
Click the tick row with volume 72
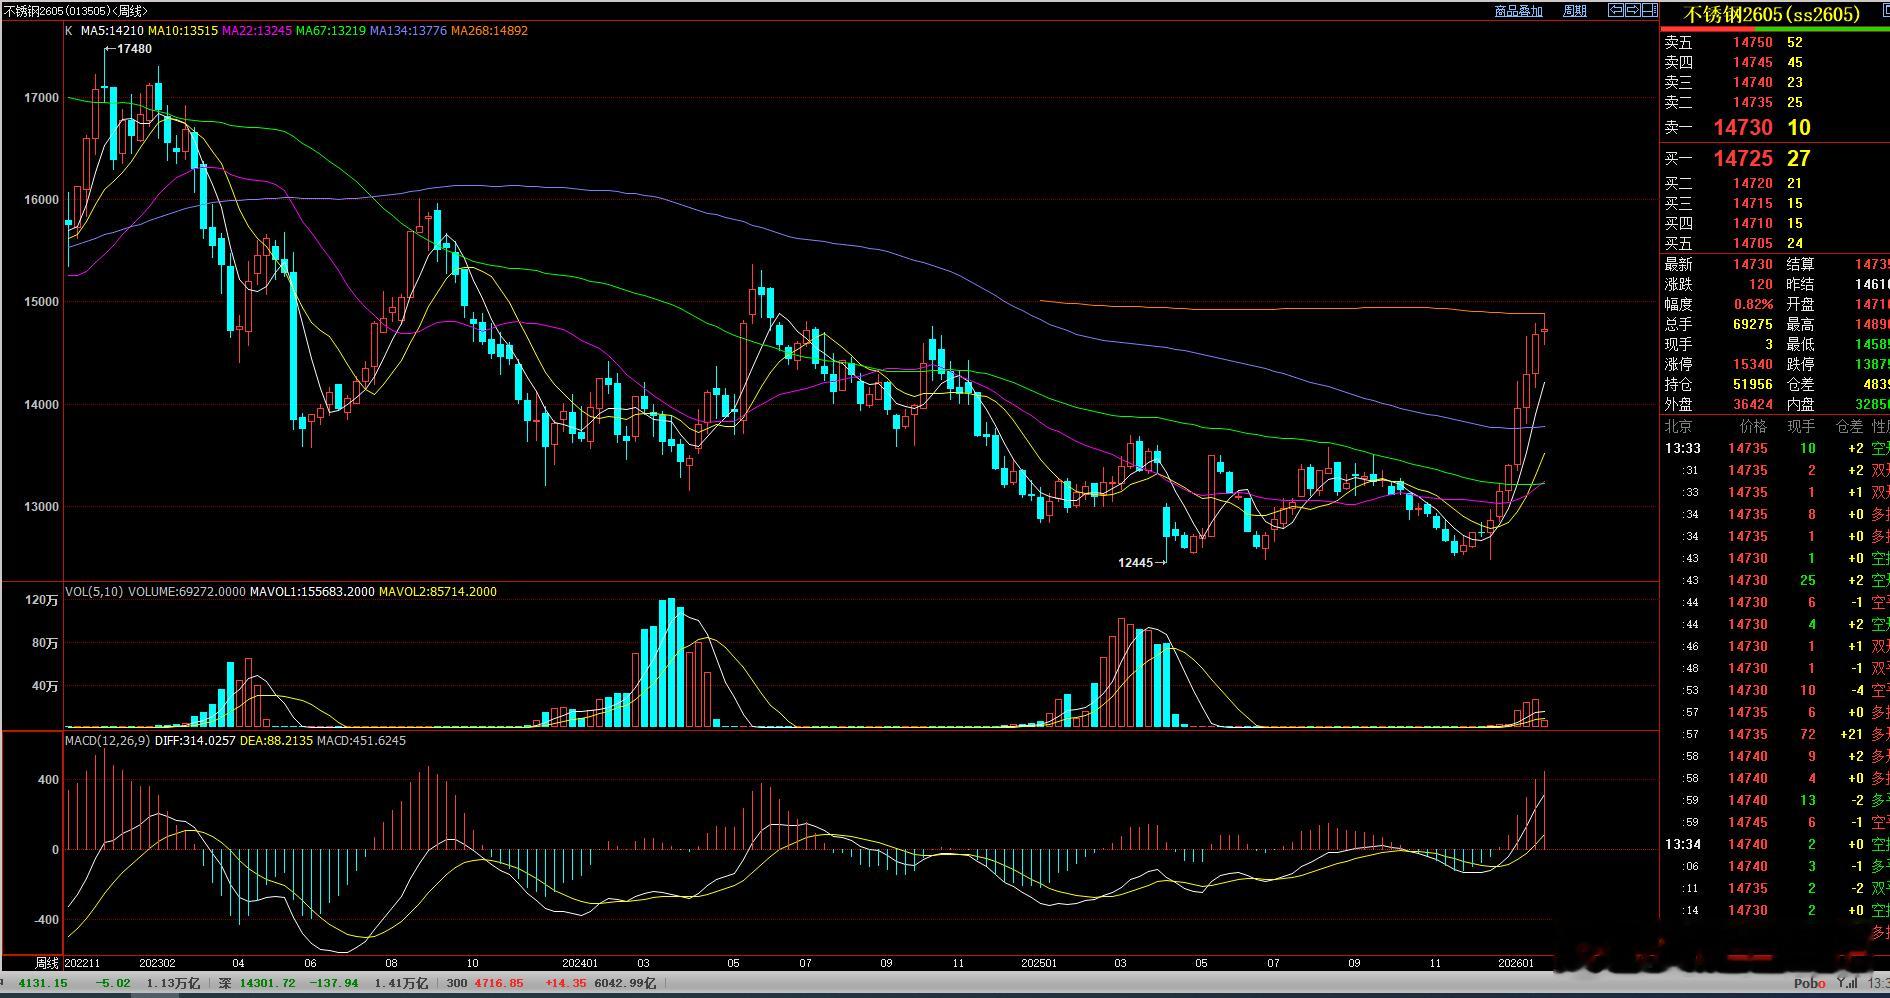pos(1775,734)
